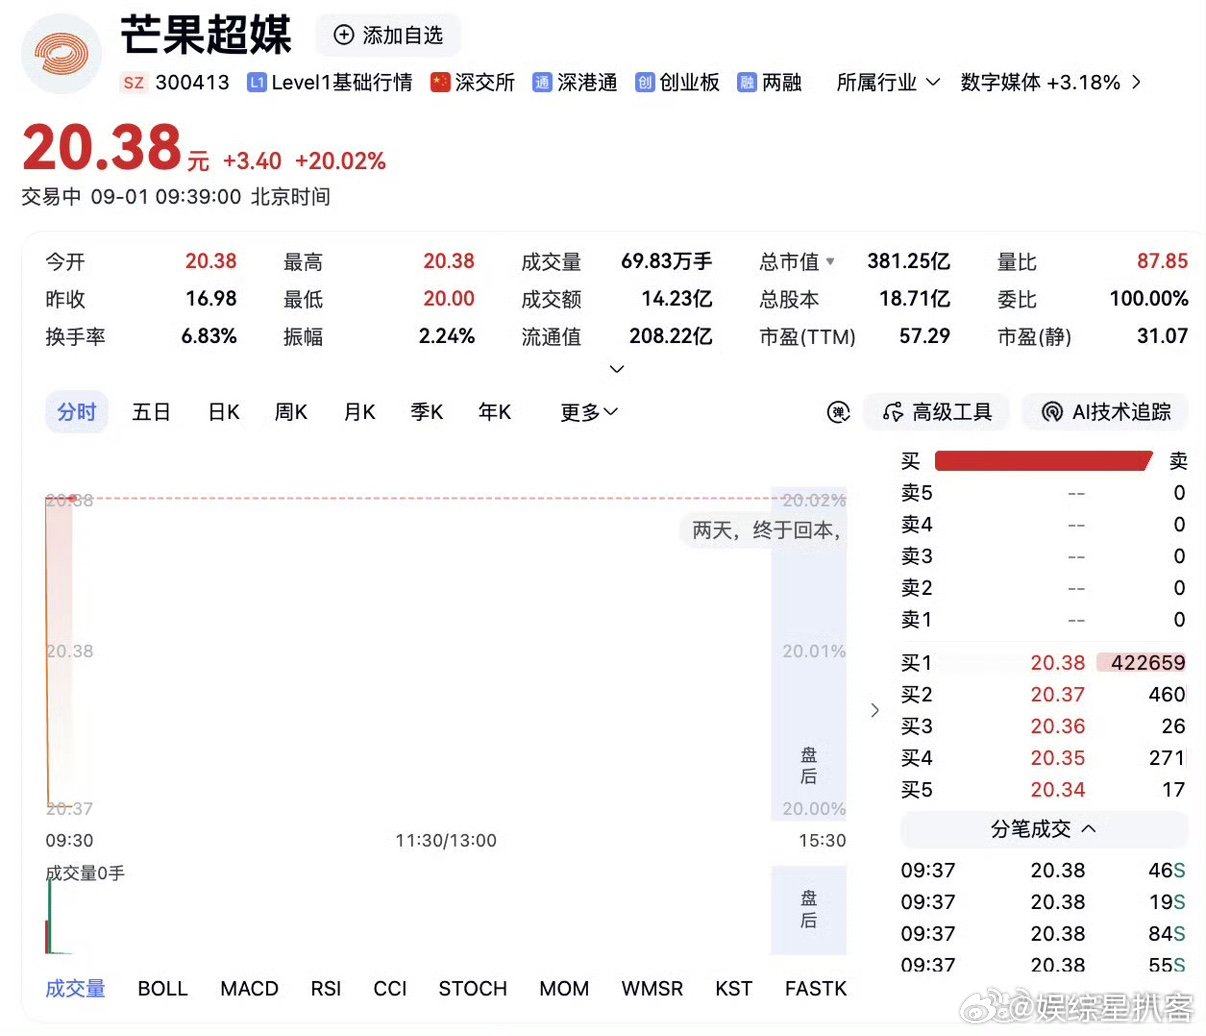Click the 深港通 tag icon
Screen dimensions: 1206x1036
point(542,83)
